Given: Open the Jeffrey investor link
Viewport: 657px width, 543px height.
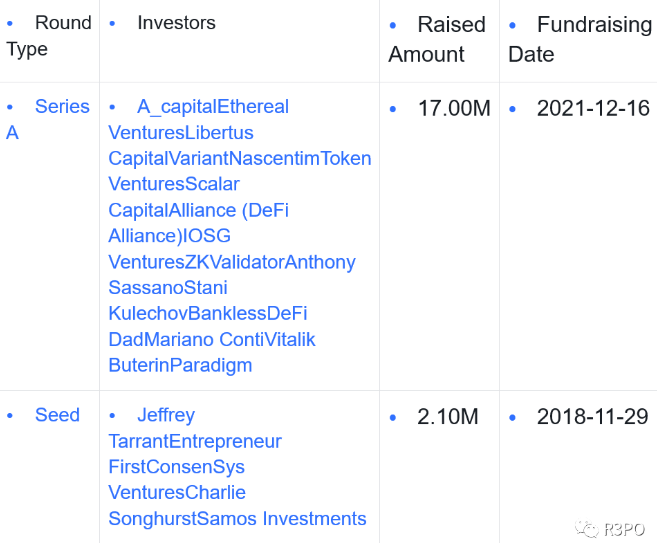Looking at the screenshot, I should tap(166, 415).
